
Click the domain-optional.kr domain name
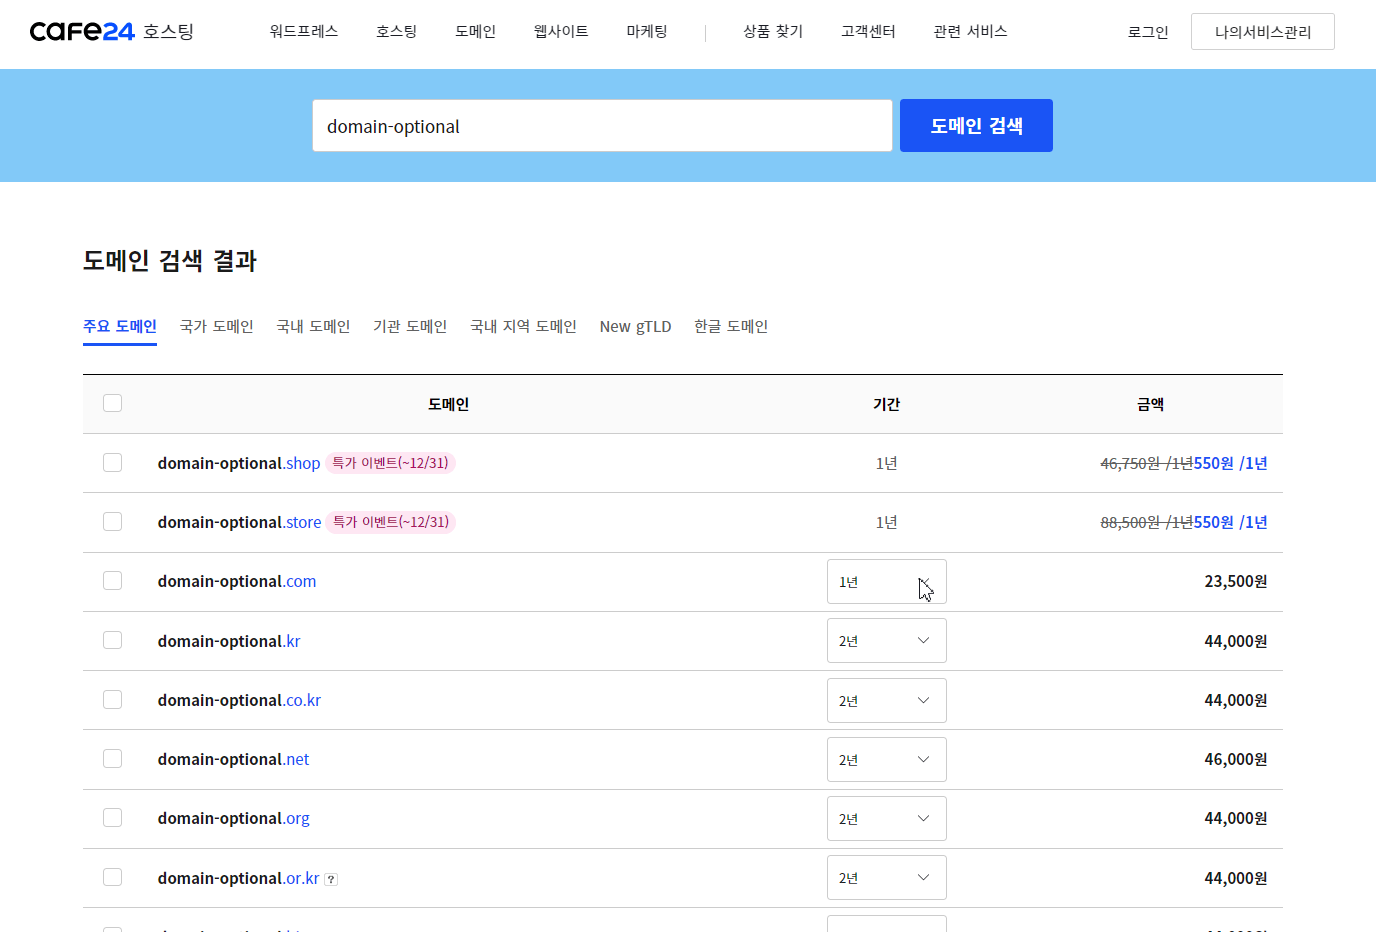point(229,641)
